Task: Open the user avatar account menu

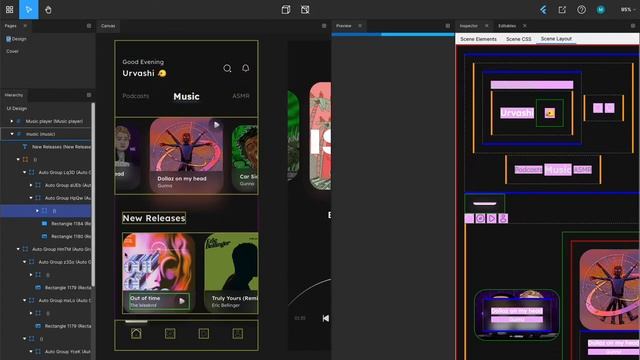Action: pyautogui.click(x=600, y=9)
